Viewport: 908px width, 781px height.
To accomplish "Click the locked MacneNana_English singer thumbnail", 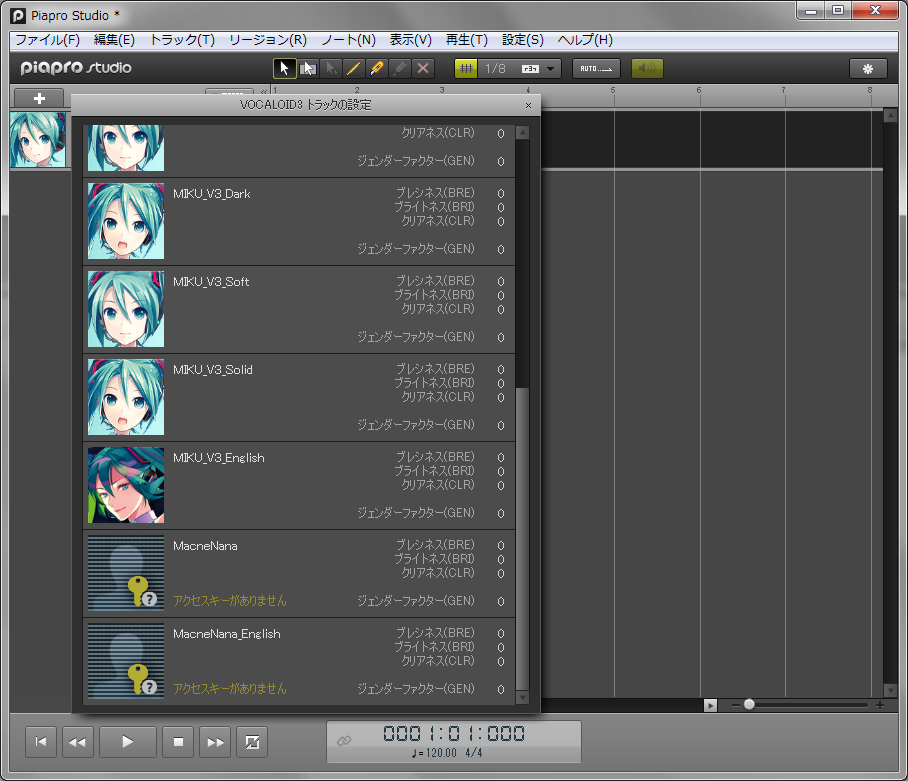I will [126, 661].
